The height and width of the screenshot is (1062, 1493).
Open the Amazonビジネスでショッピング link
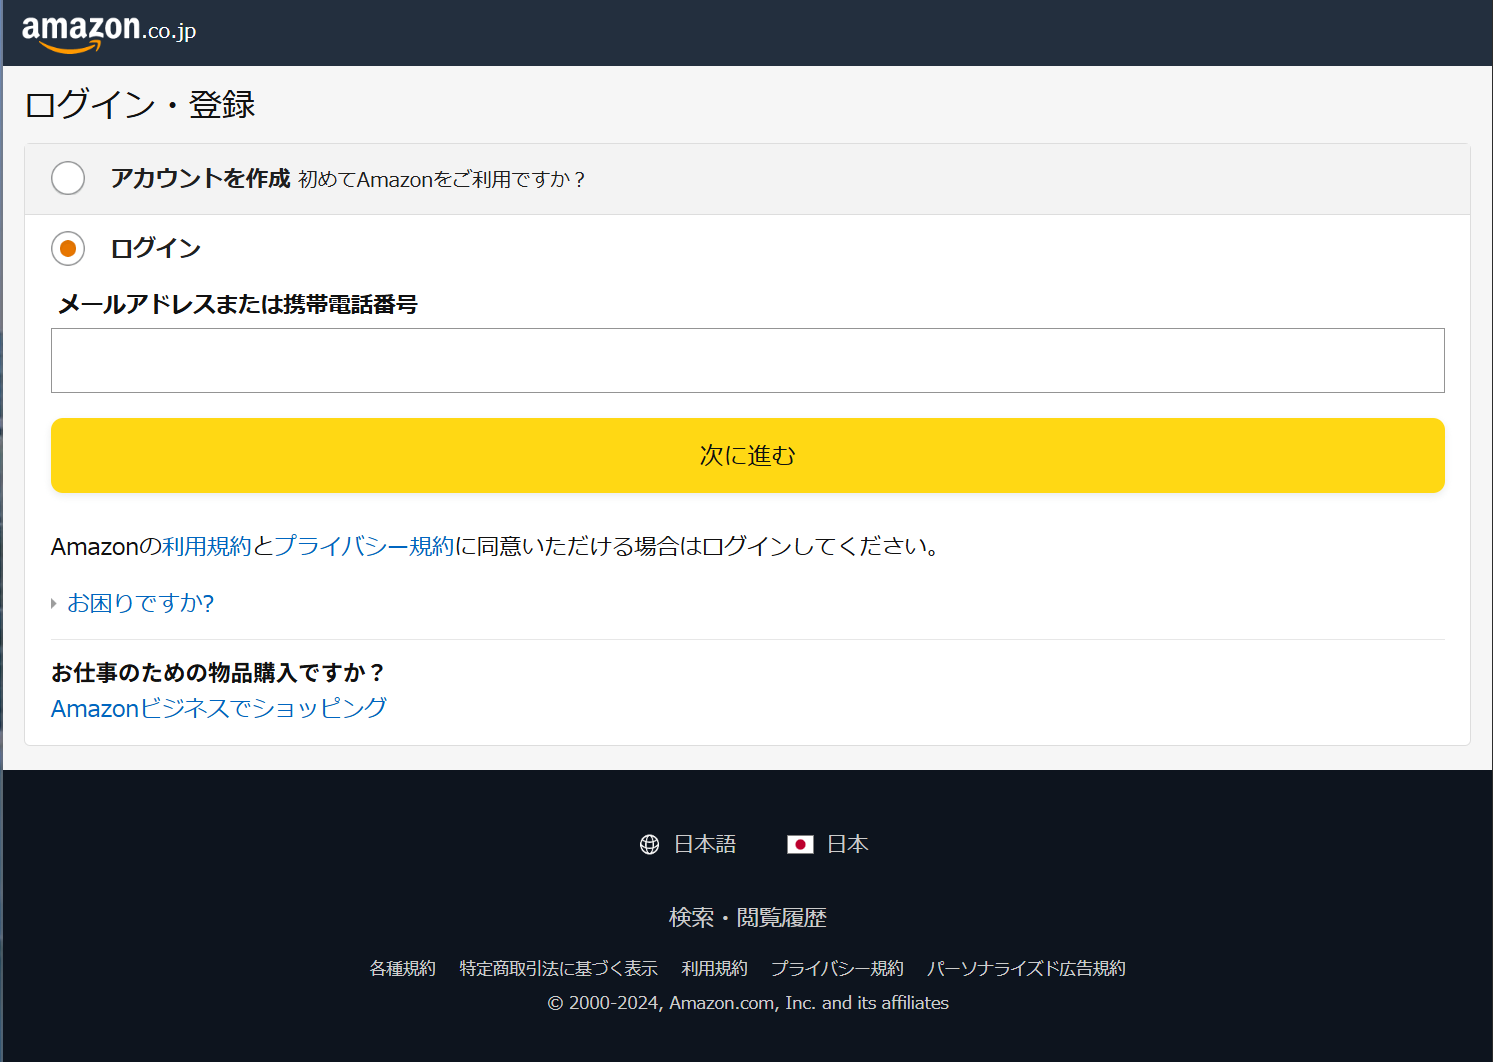218,709
